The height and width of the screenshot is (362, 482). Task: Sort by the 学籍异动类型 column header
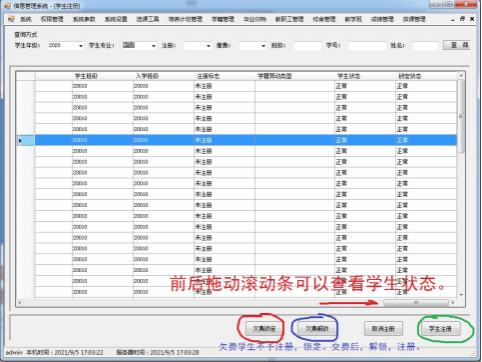tap(295, 76)
